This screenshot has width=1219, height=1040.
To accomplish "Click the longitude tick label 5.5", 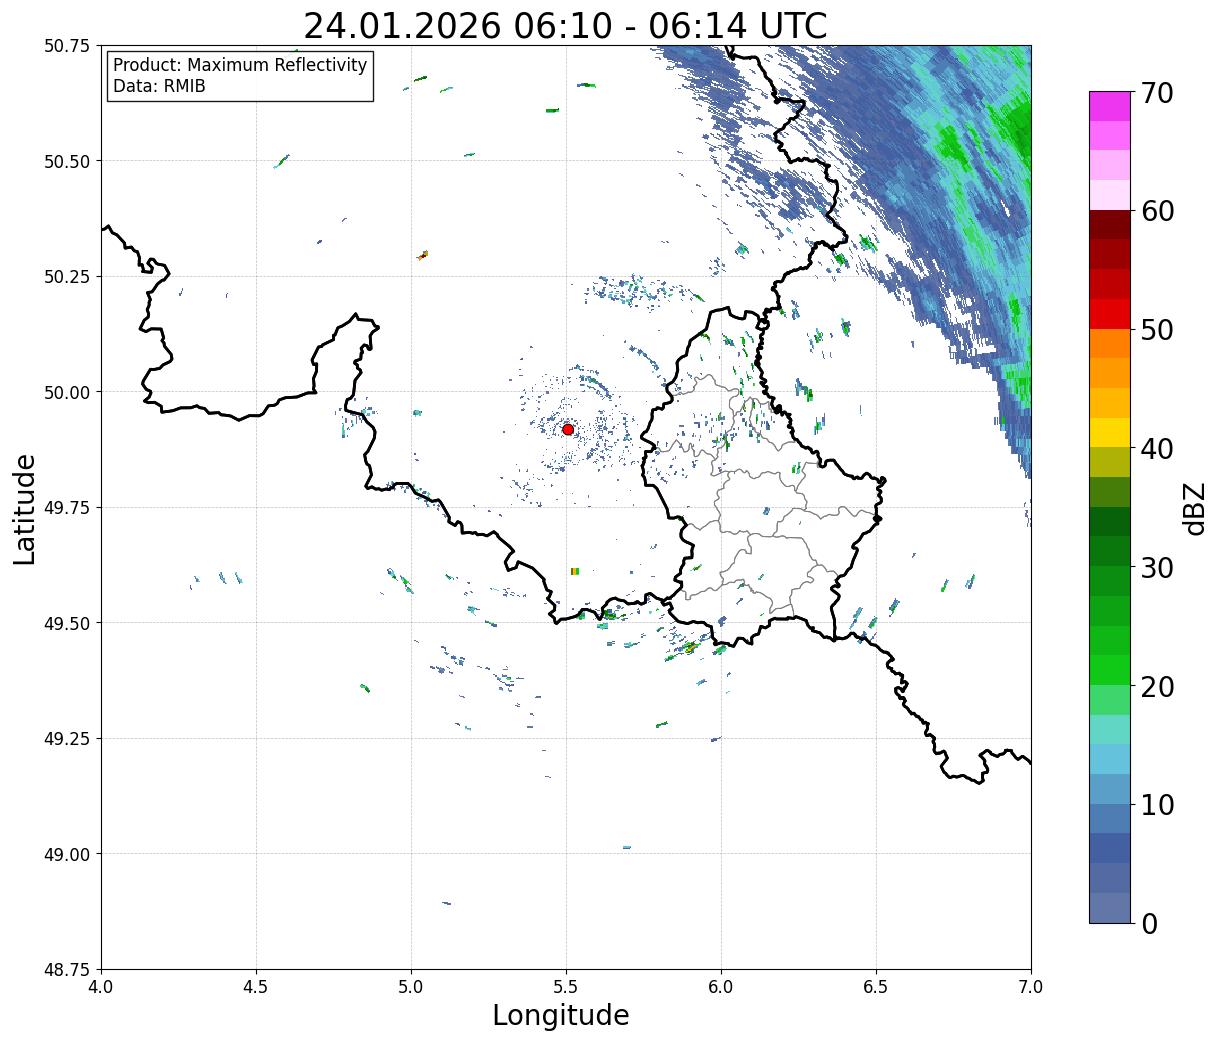I will [566, 987].
